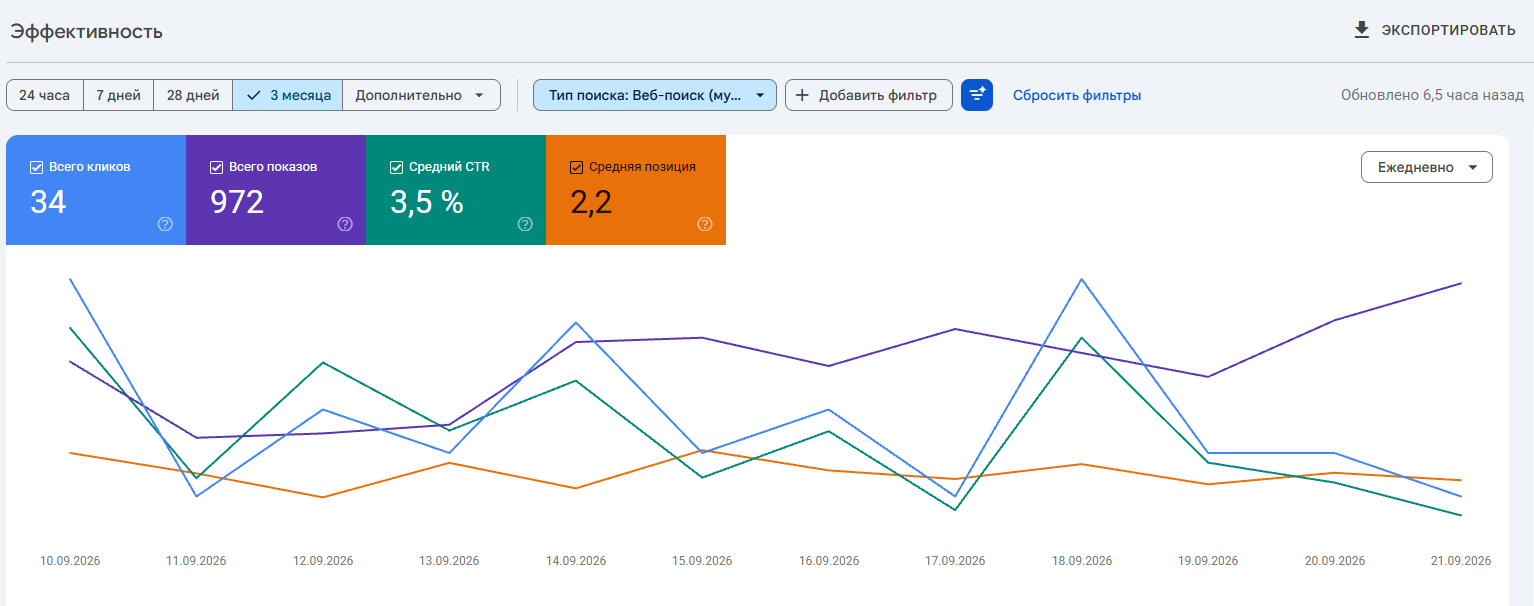Uncheck the Всего кликов checkbox
This screenshot has height=606, width=1534.
pos(37,167)
